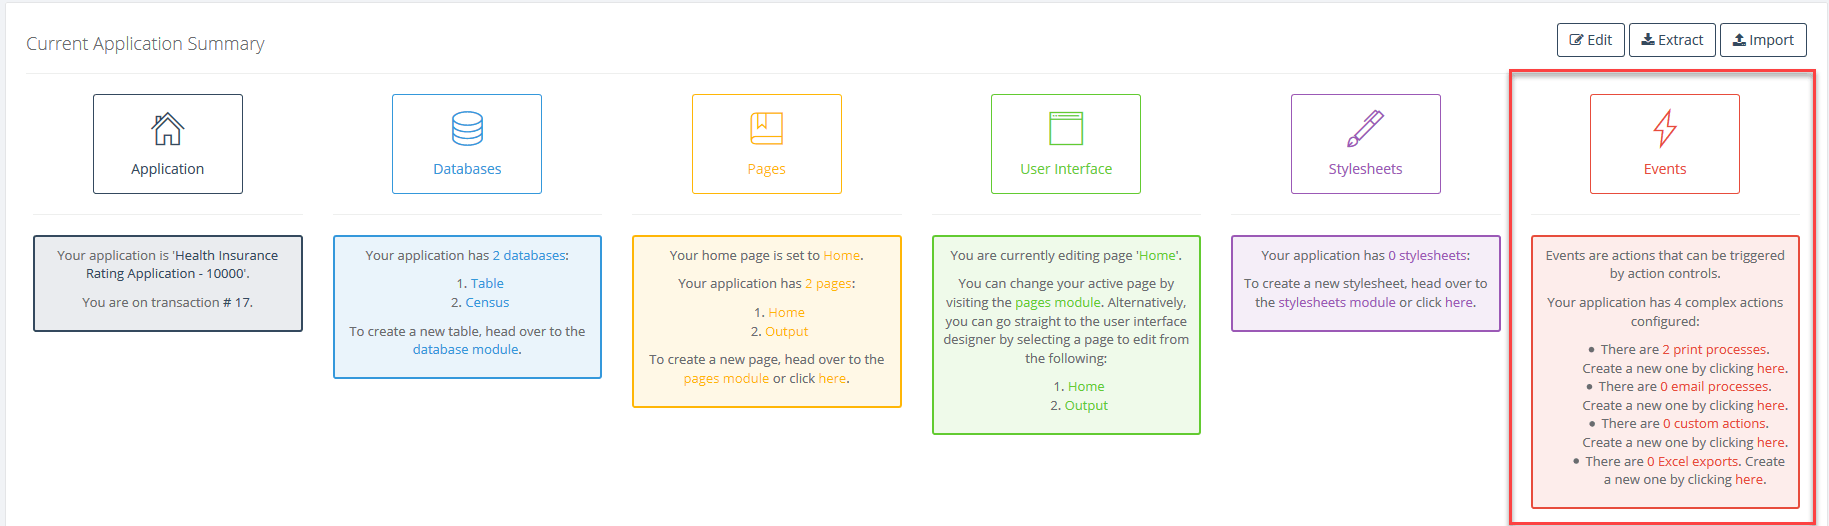Follow the database module link
This screenshot has height=526, width=1829.
(x=466, y=350)
